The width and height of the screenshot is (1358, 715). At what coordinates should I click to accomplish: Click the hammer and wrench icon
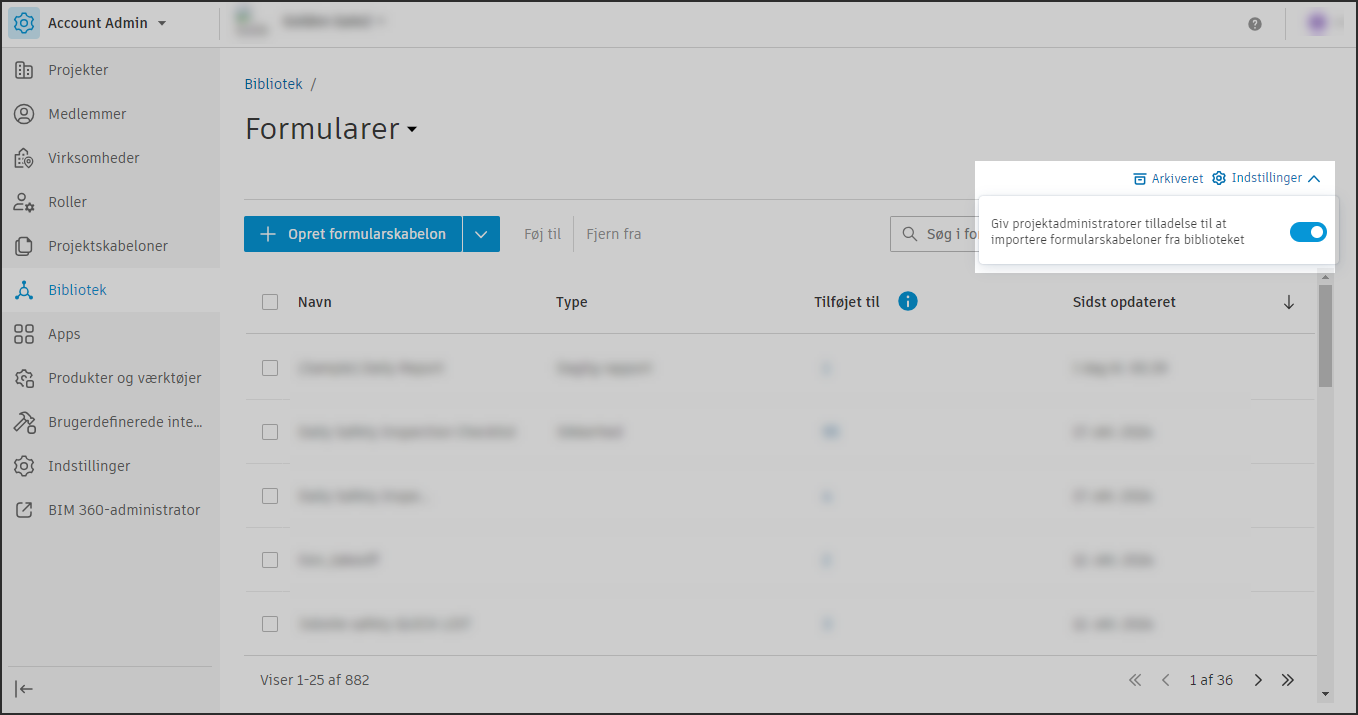(x=24, y=422)
